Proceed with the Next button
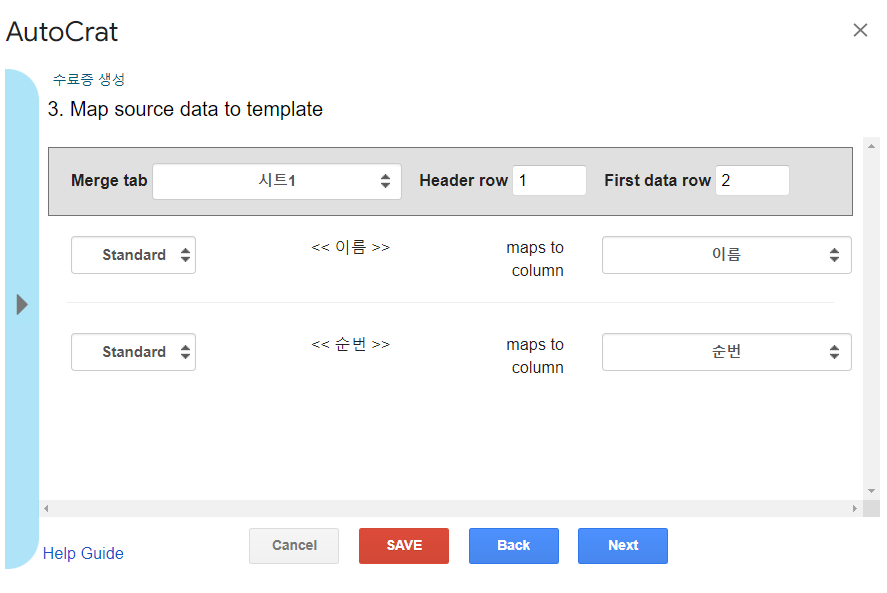 tap(622, 545)
